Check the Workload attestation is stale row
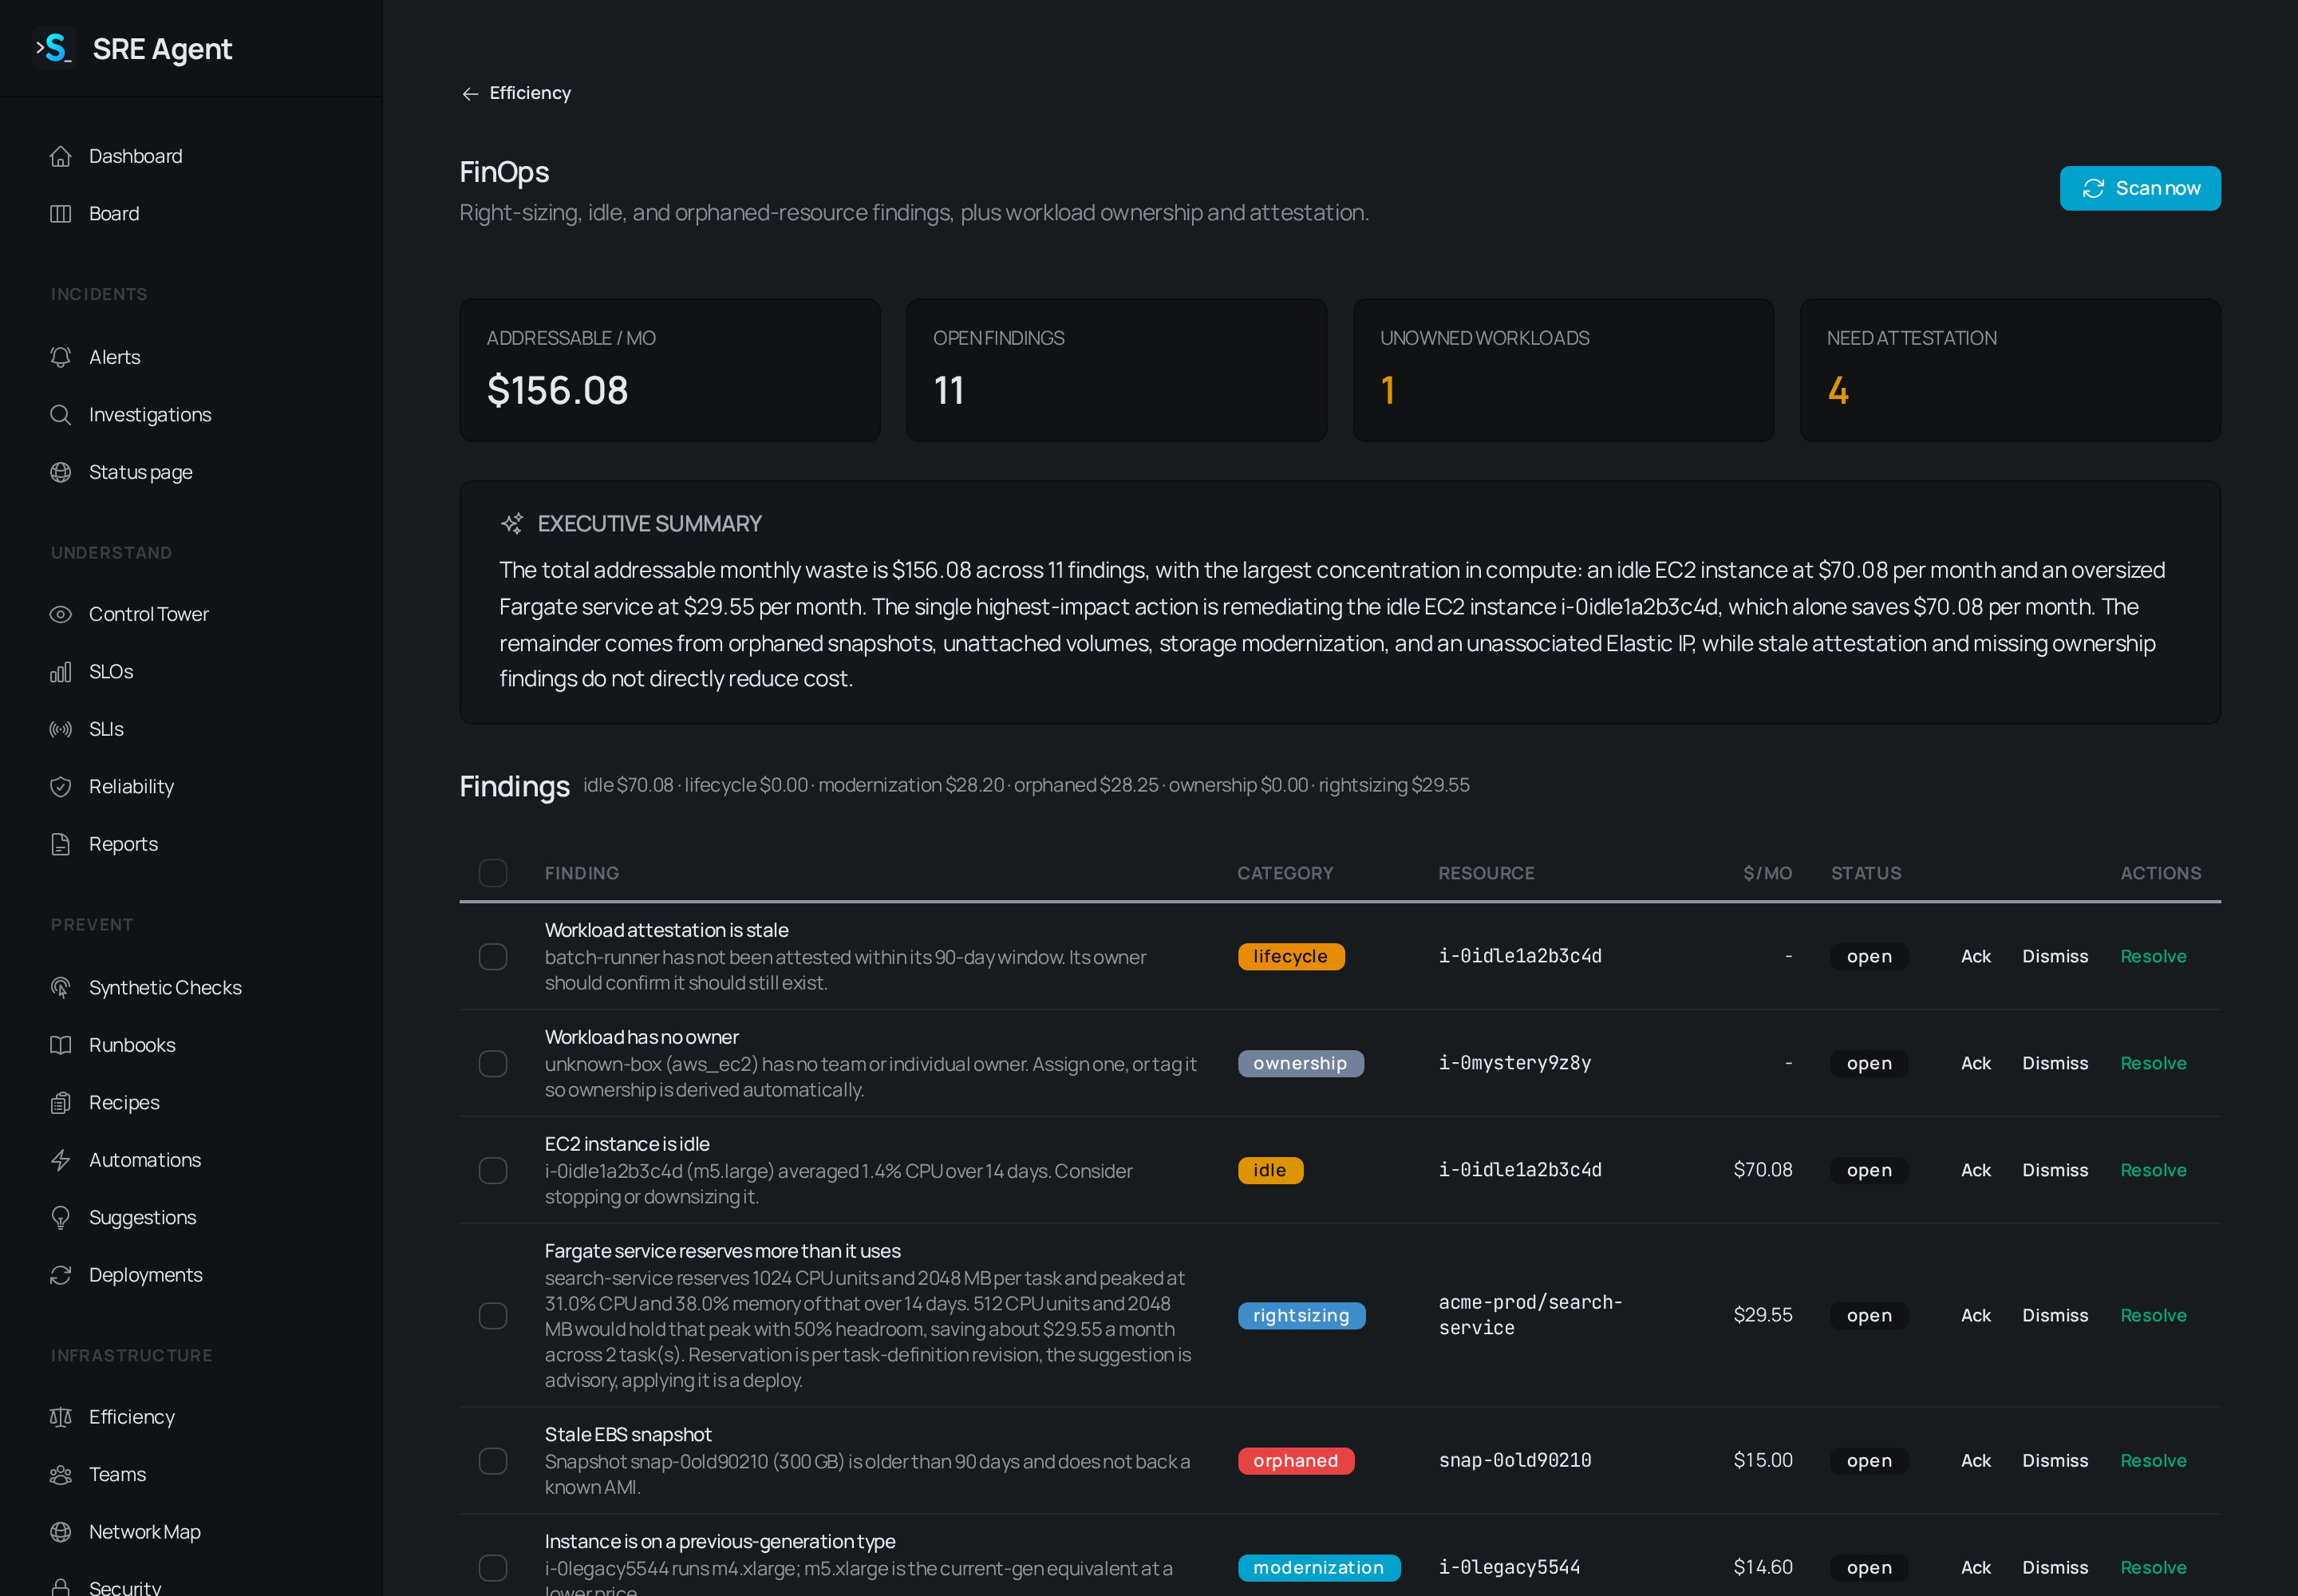Viewport: 2298px width, 1596px height. (493, 957)
